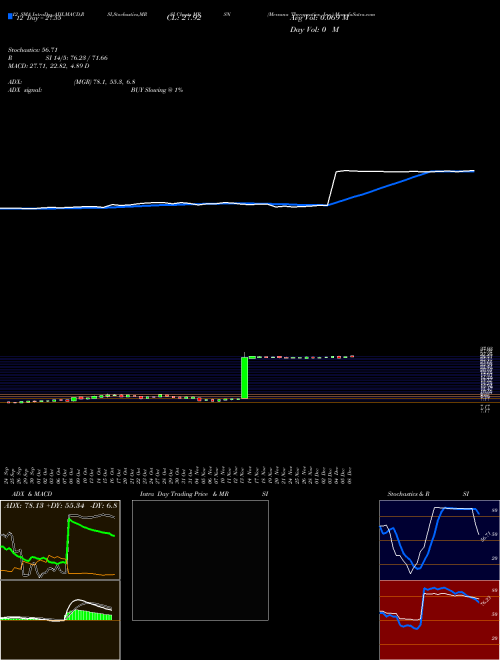Viewport: 500px width, 660px height.
Task: Click the white price line jump
Action: click(x=332, y=188)
